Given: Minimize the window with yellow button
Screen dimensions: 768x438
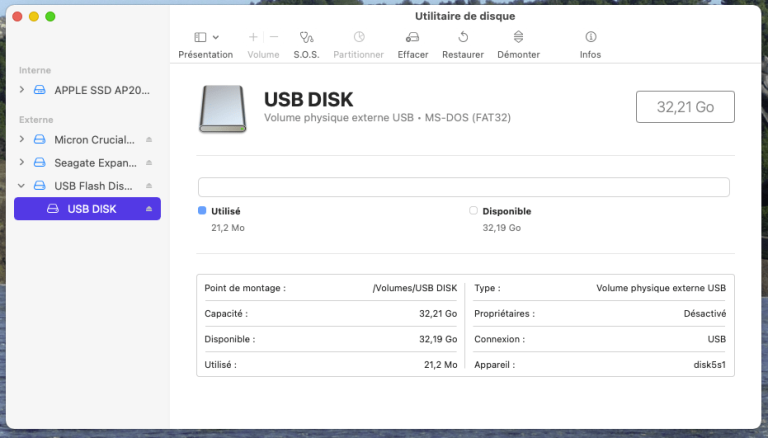Looking at the screenshot, I should [x=34, y=17].
